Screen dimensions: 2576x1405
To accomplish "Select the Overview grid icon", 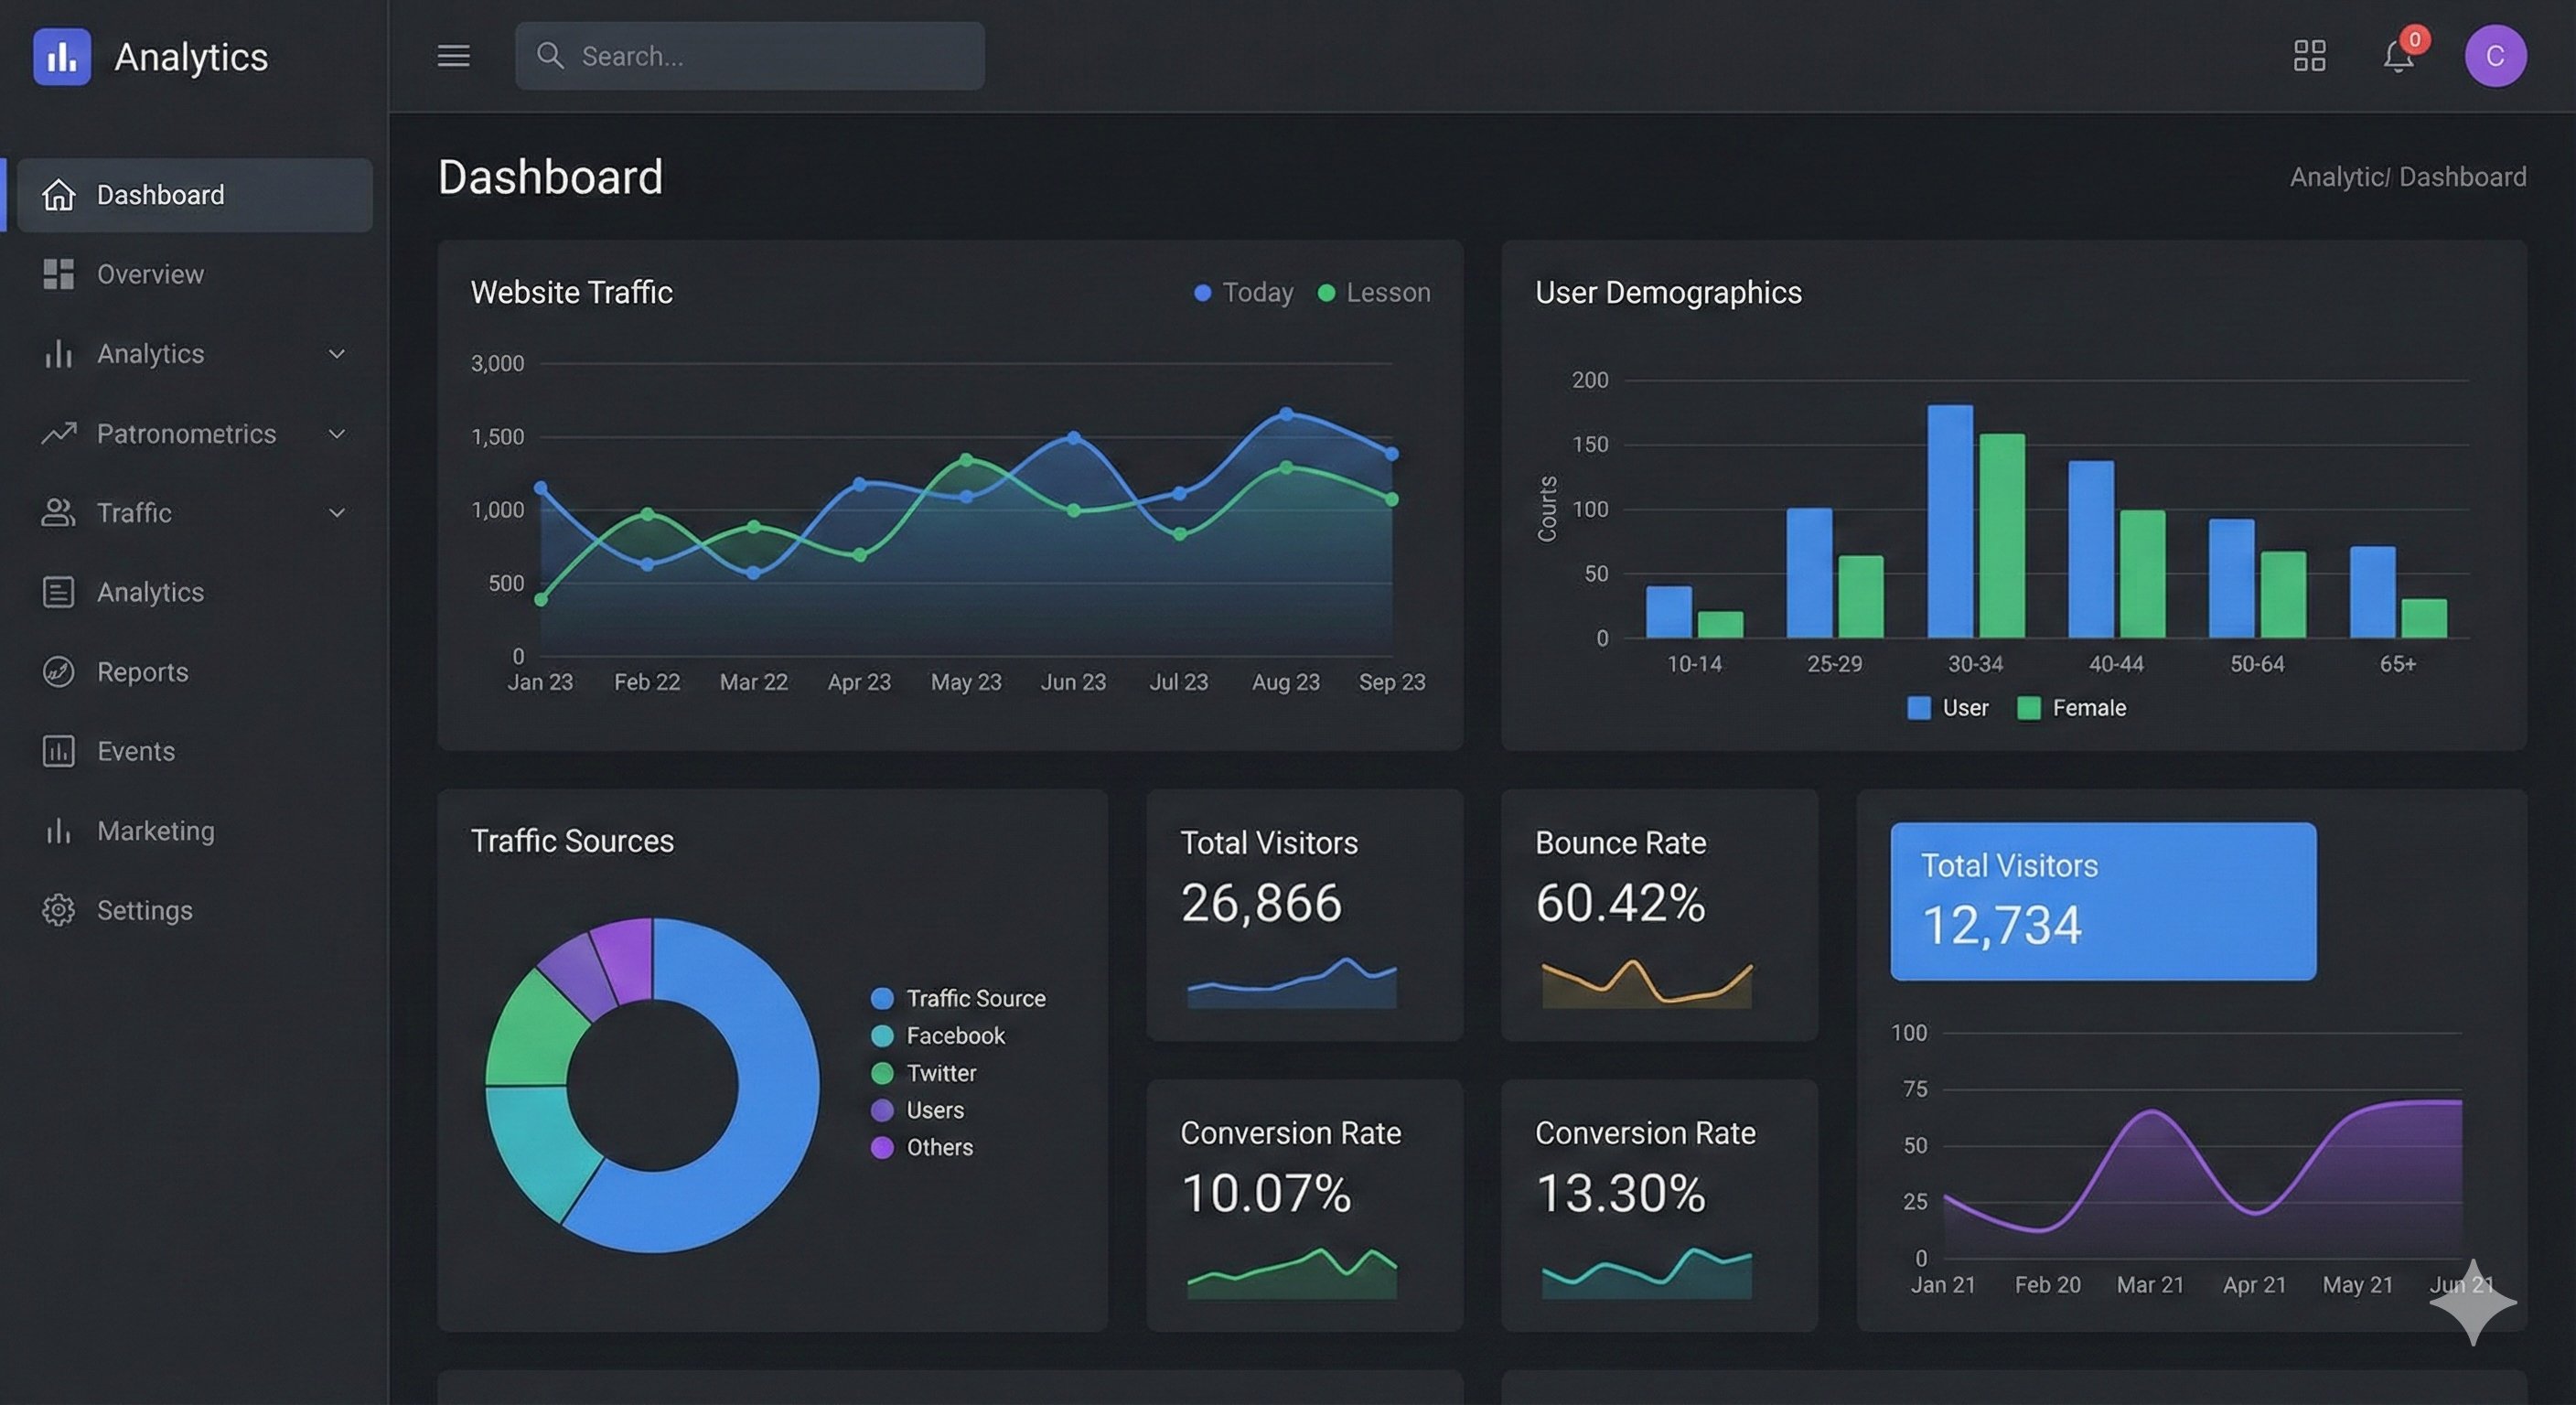I will 59,274.
